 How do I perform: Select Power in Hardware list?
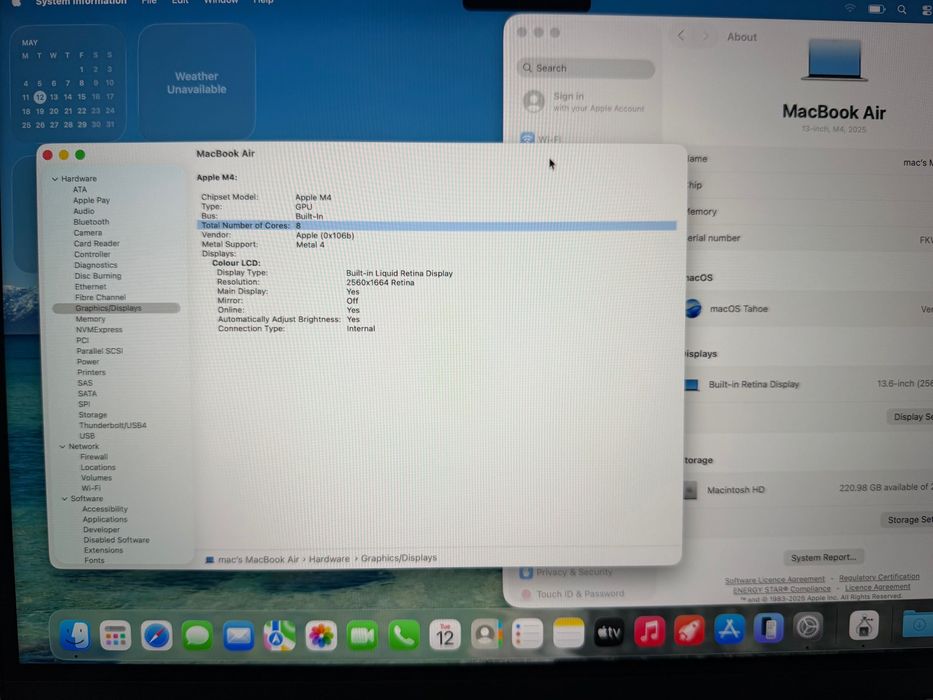click(88, 362)
